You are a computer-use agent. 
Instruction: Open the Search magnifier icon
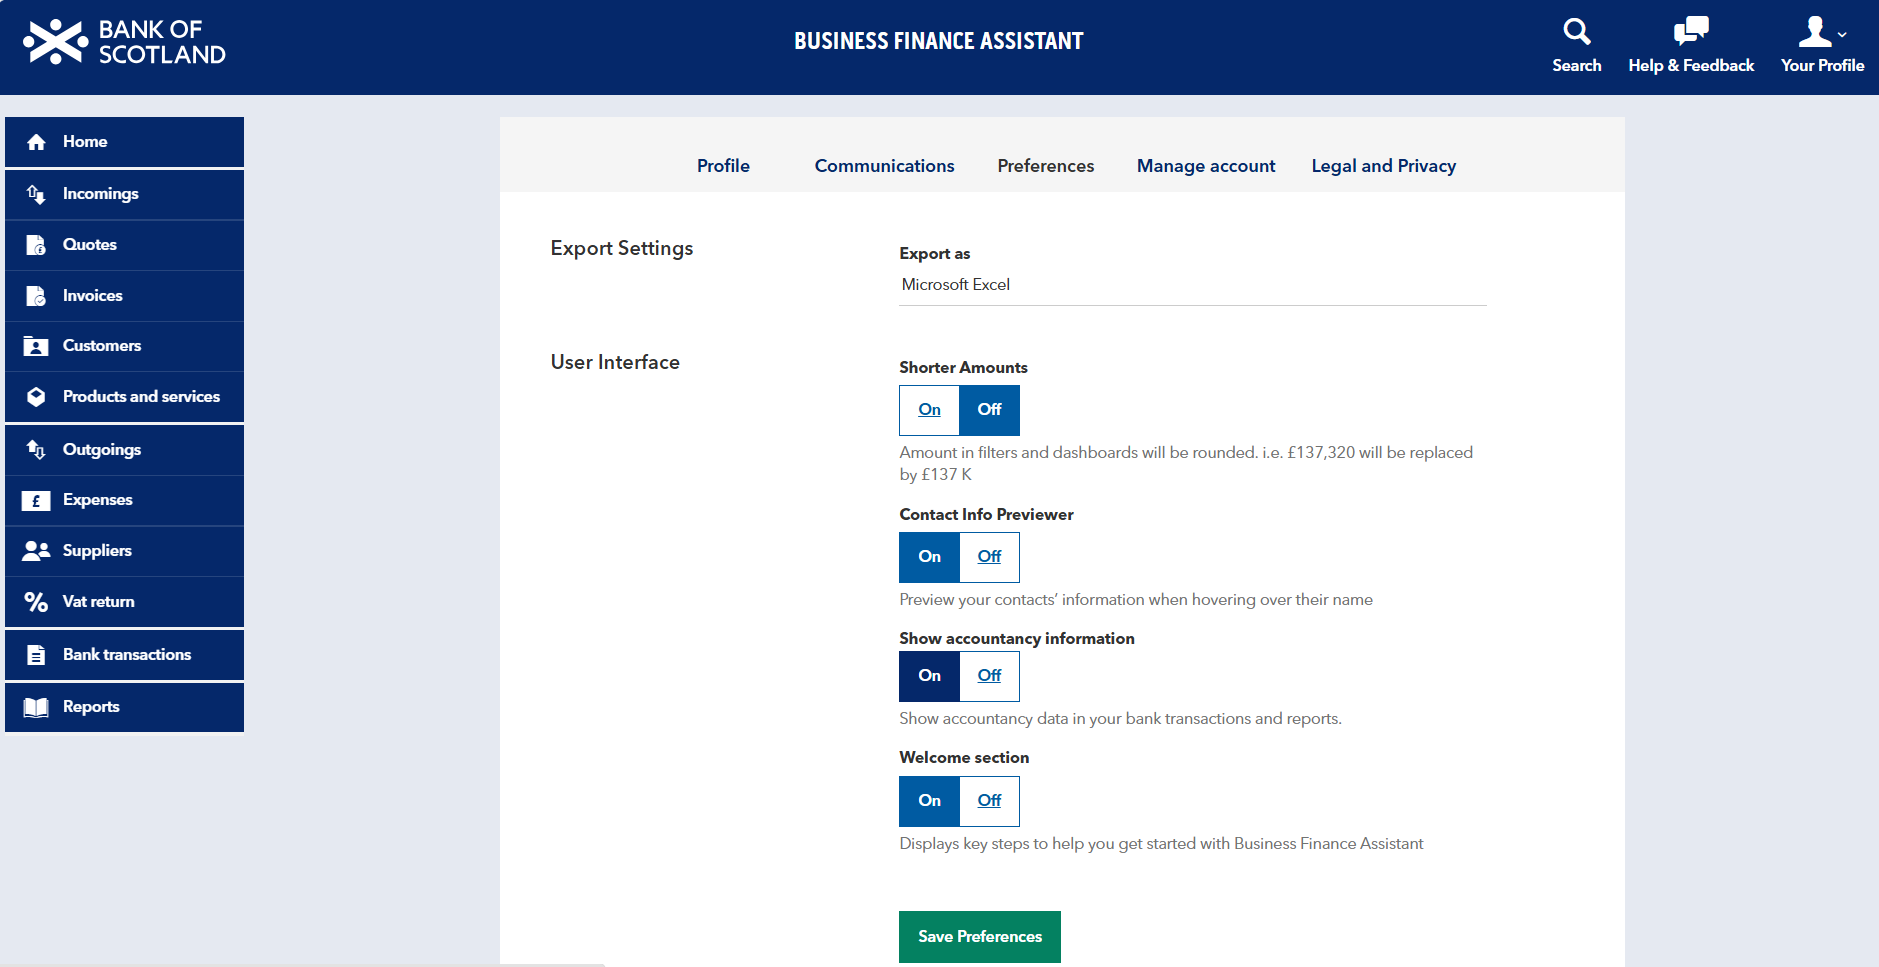click(x=1577, y=32)
